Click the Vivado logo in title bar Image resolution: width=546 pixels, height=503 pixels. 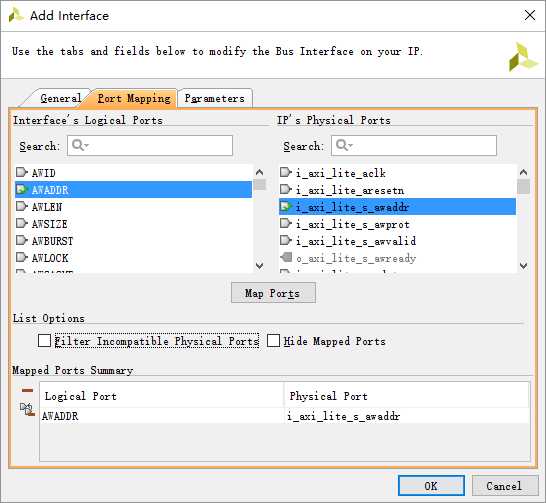pyautogui.click(x=16, y=15)
